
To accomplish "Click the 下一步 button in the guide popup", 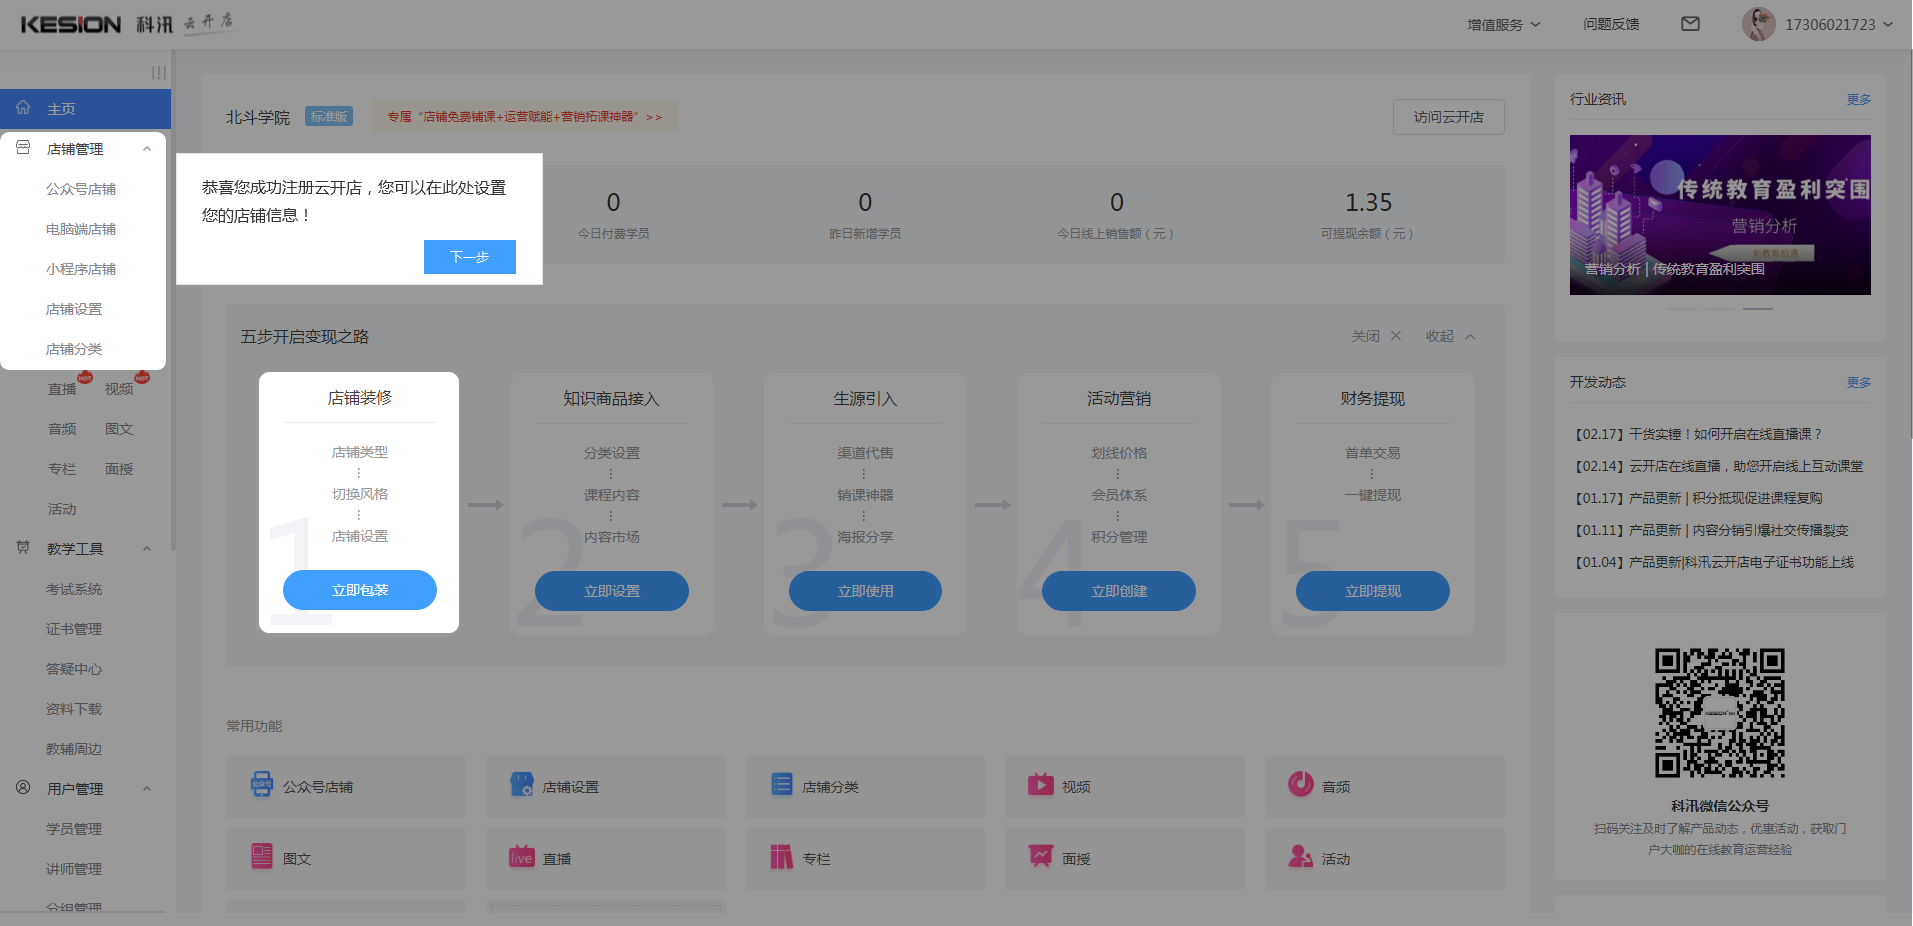I will tap(469, 257).
